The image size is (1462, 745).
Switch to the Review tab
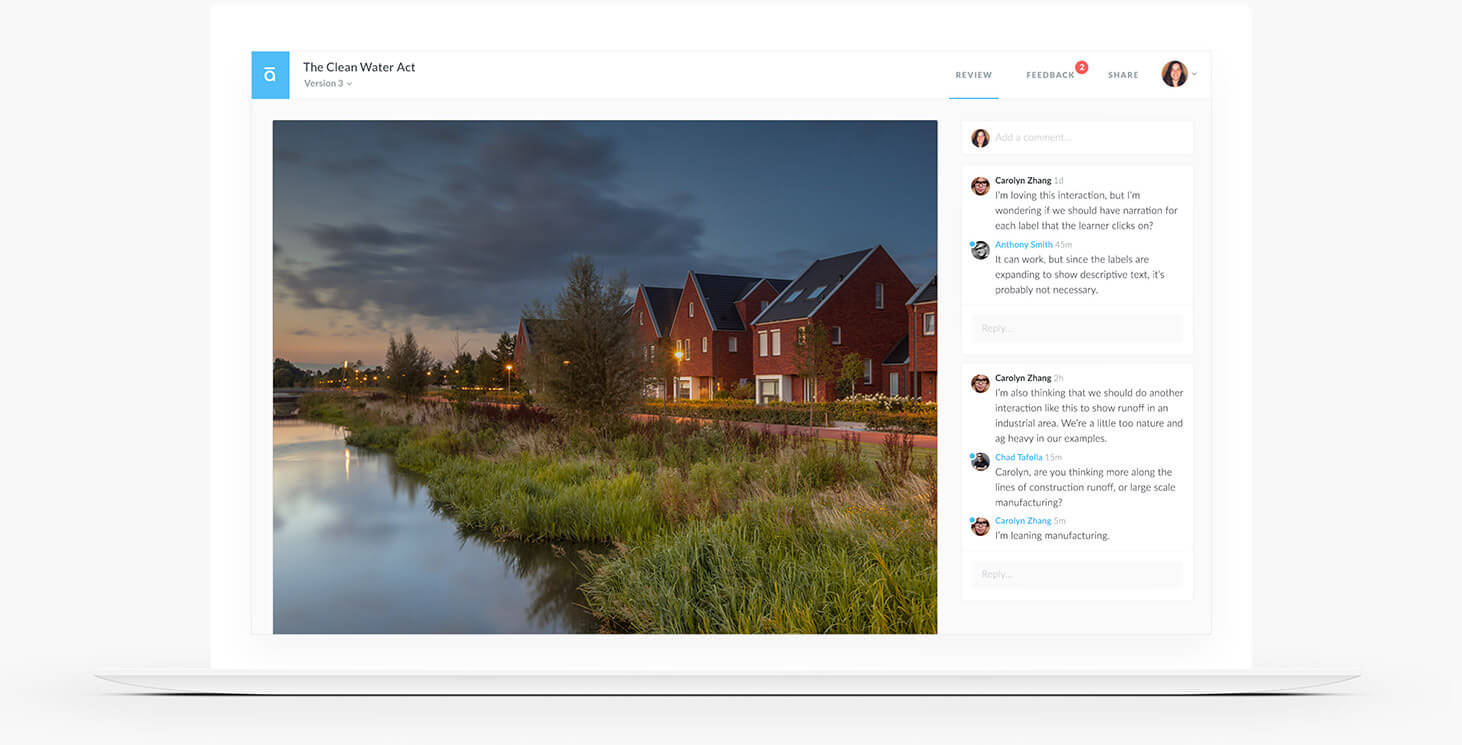[x=973, y=75]
